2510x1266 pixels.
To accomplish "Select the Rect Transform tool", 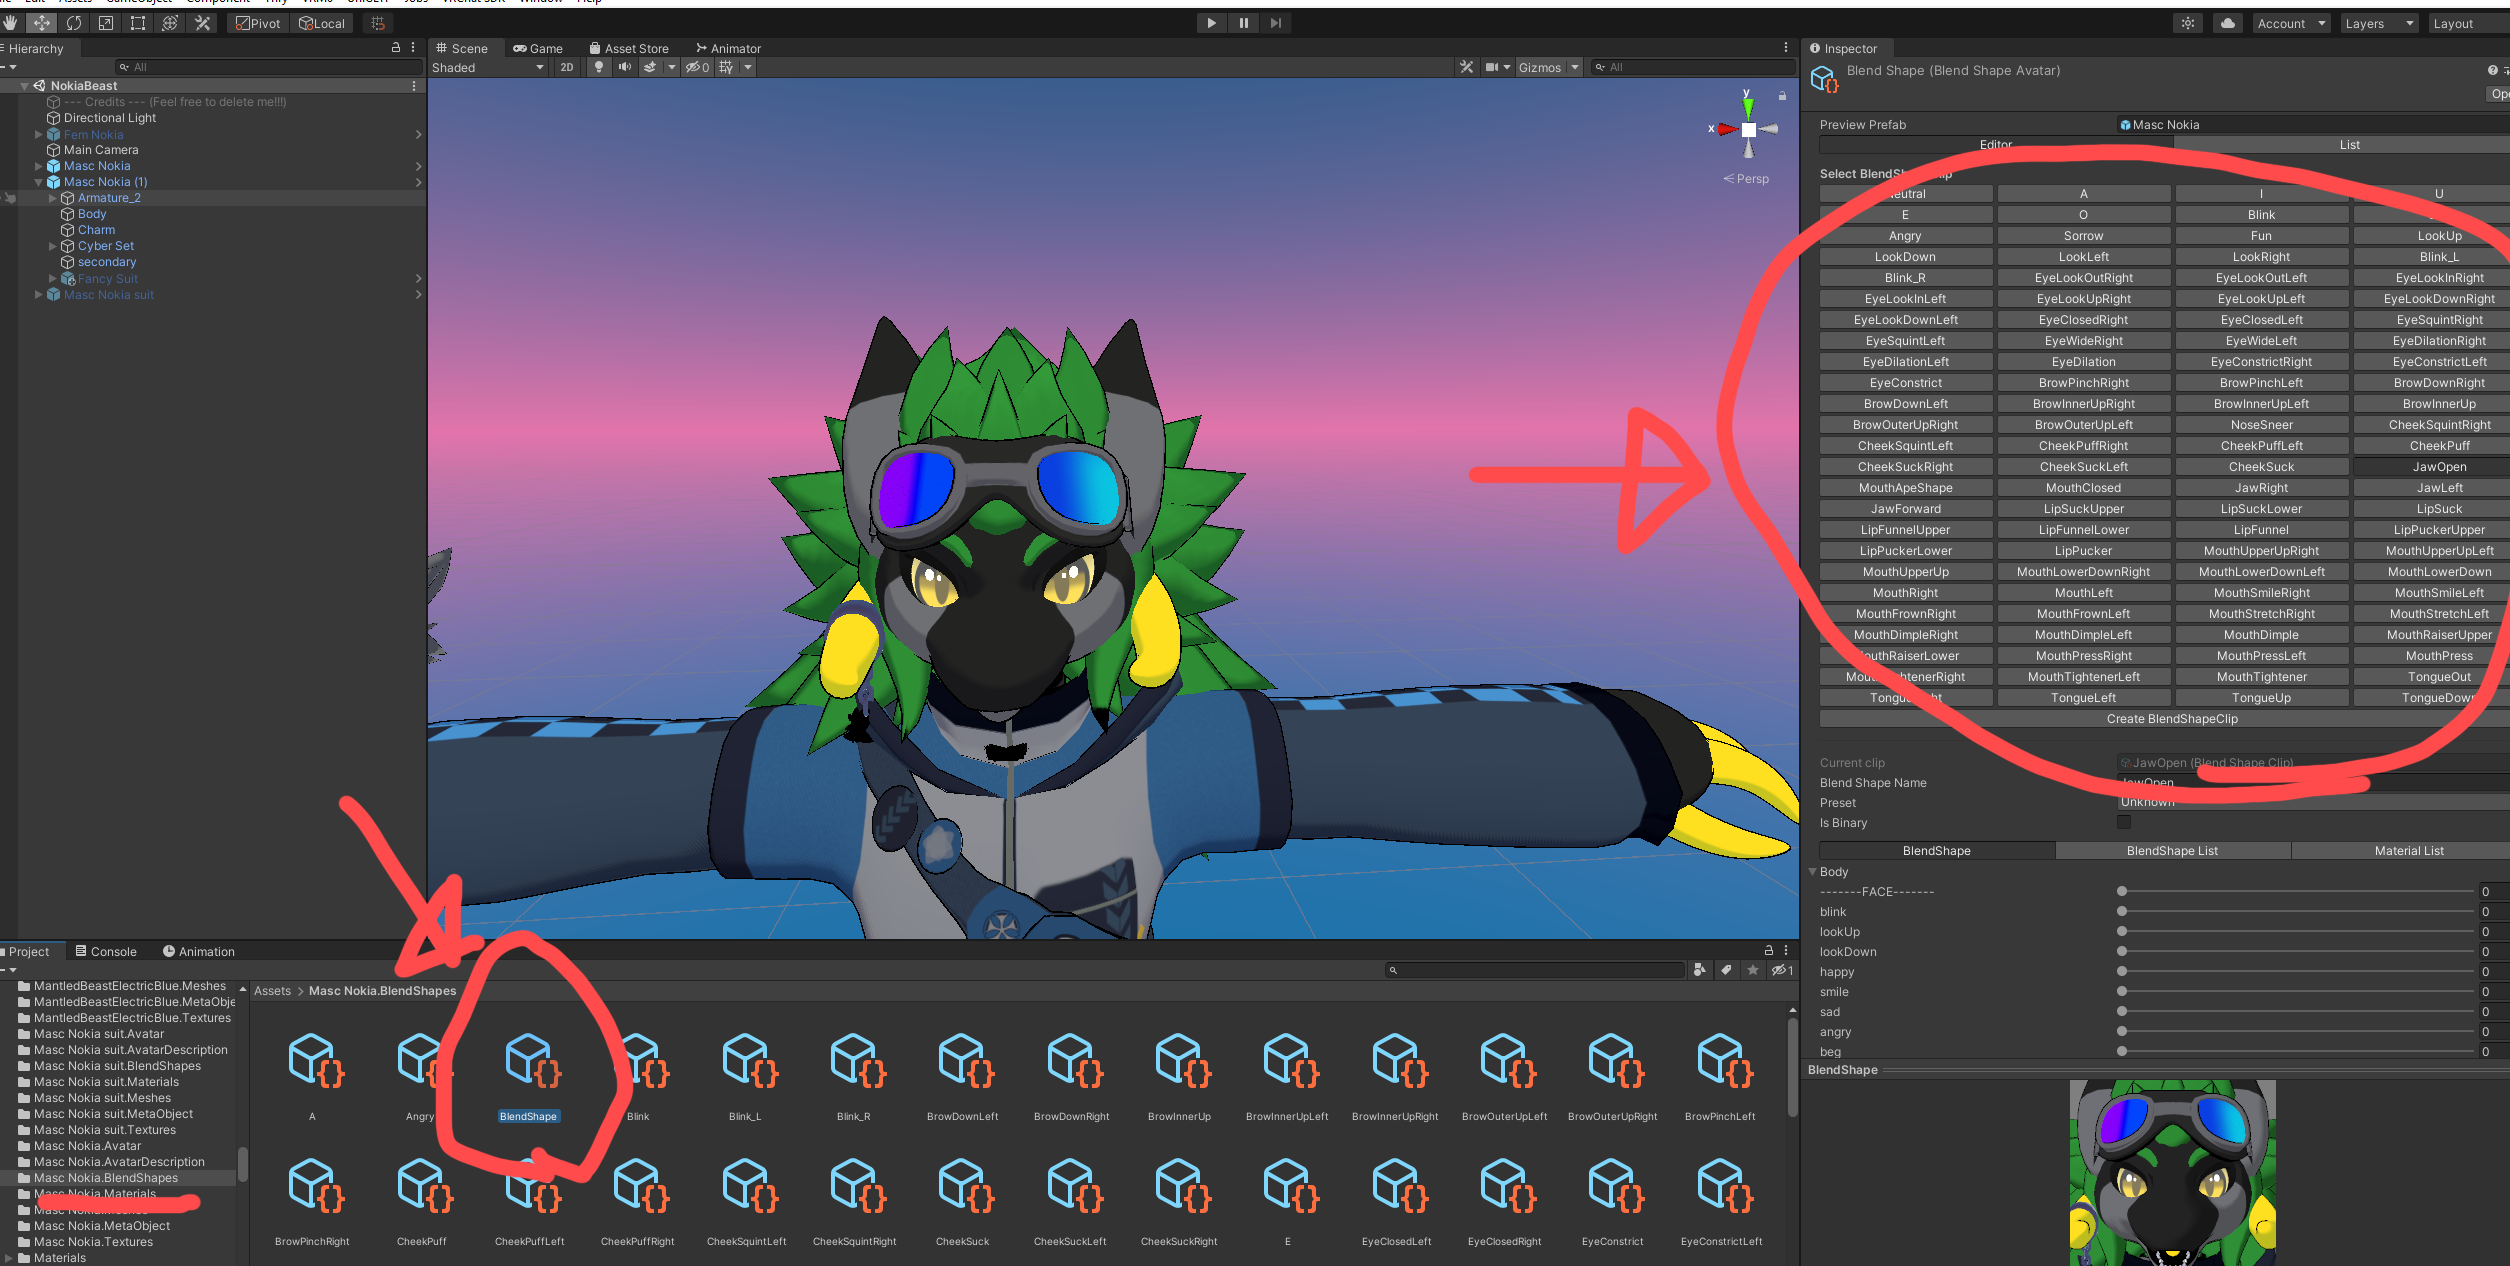I will [x=137, y=22].
